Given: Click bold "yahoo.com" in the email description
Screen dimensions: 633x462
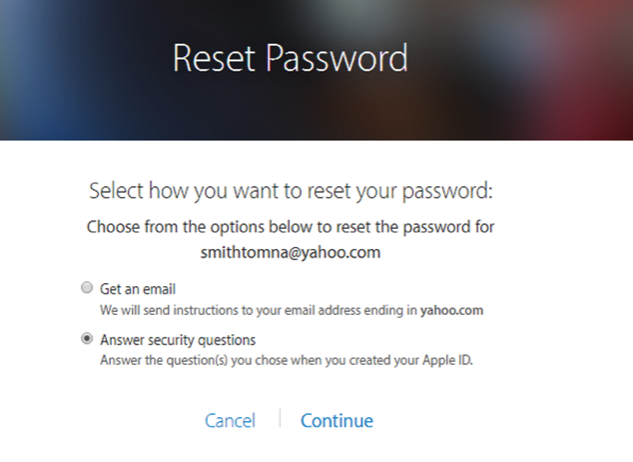Looking at the screenshot, I should (x=451, y=310).
